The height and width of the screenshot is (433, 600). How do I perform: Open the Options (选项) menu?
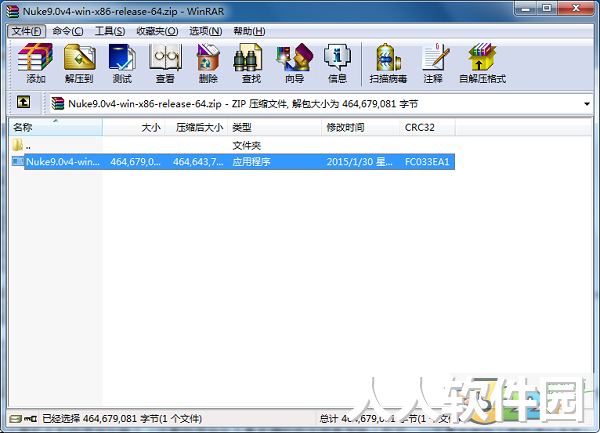[205, 31]
